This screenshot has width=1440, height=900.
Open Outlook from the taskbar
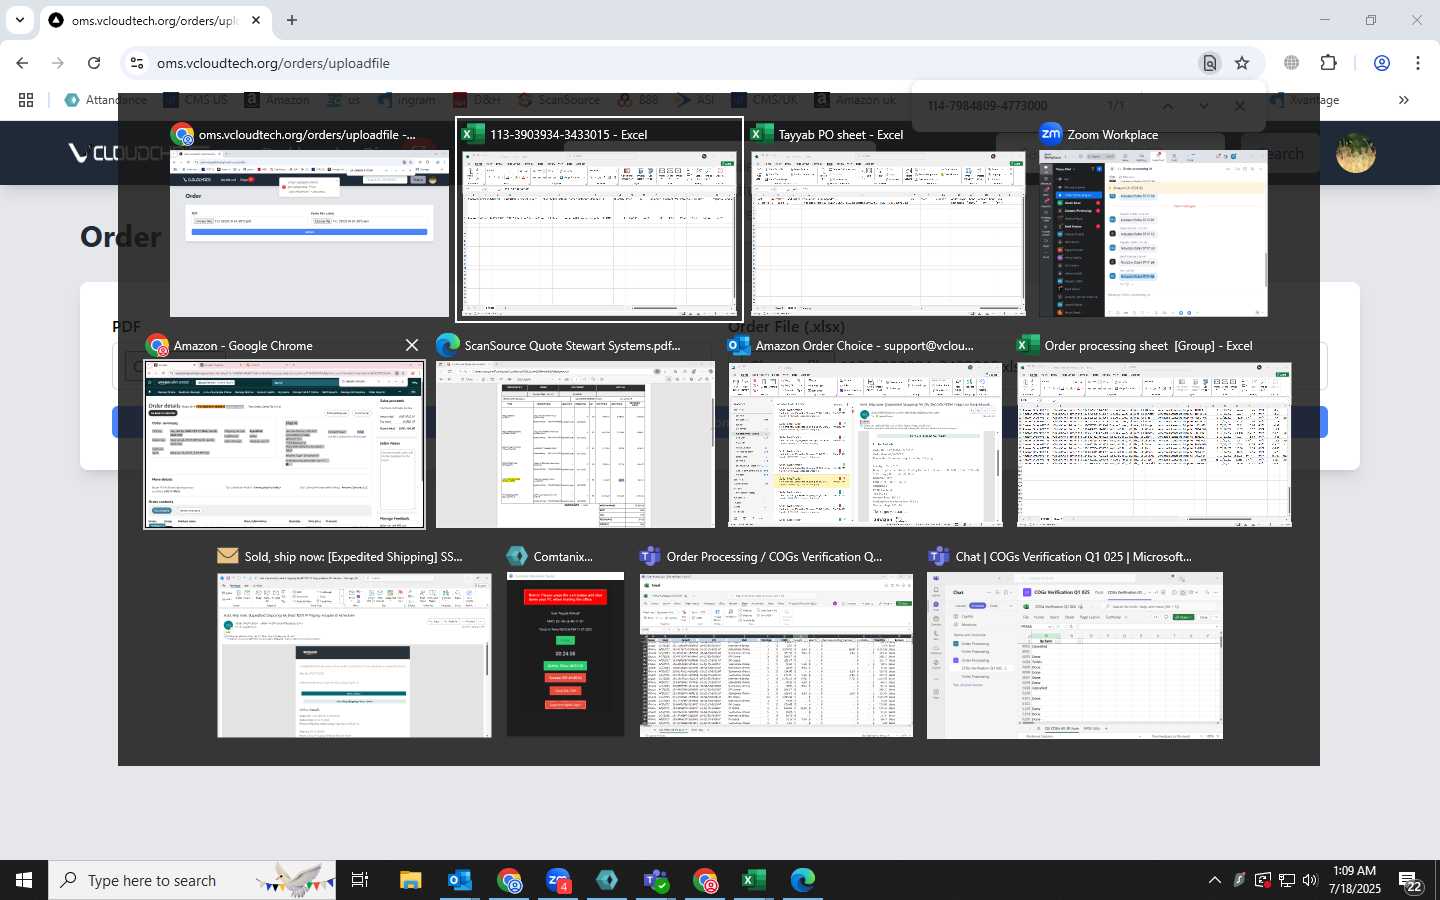click(460, 880)
